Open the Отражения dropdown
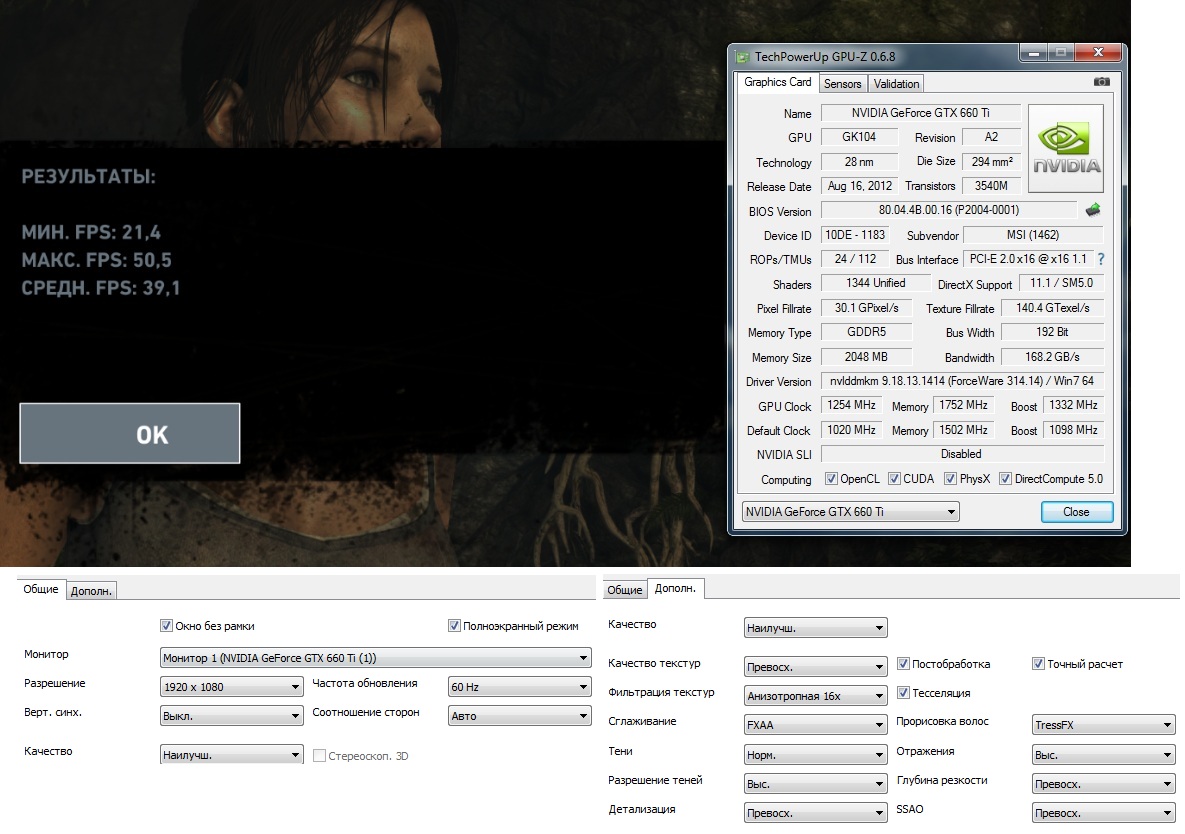The width and height of the screenshot is (1185, 834). point(1103,755)
